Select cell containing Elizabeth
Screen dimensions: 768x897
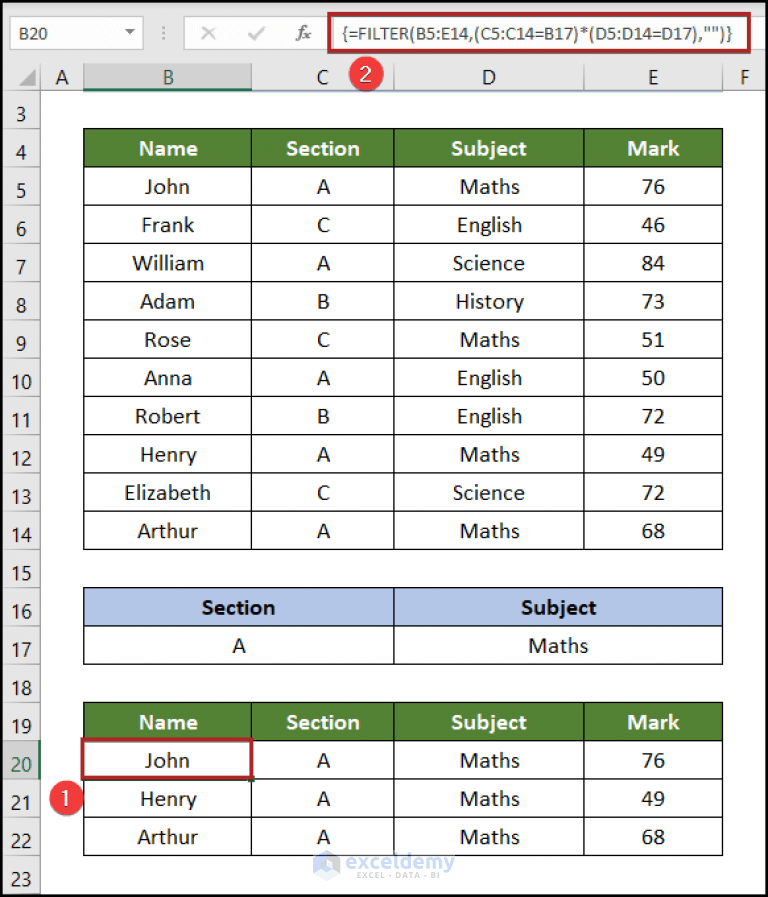pos(167,492)
